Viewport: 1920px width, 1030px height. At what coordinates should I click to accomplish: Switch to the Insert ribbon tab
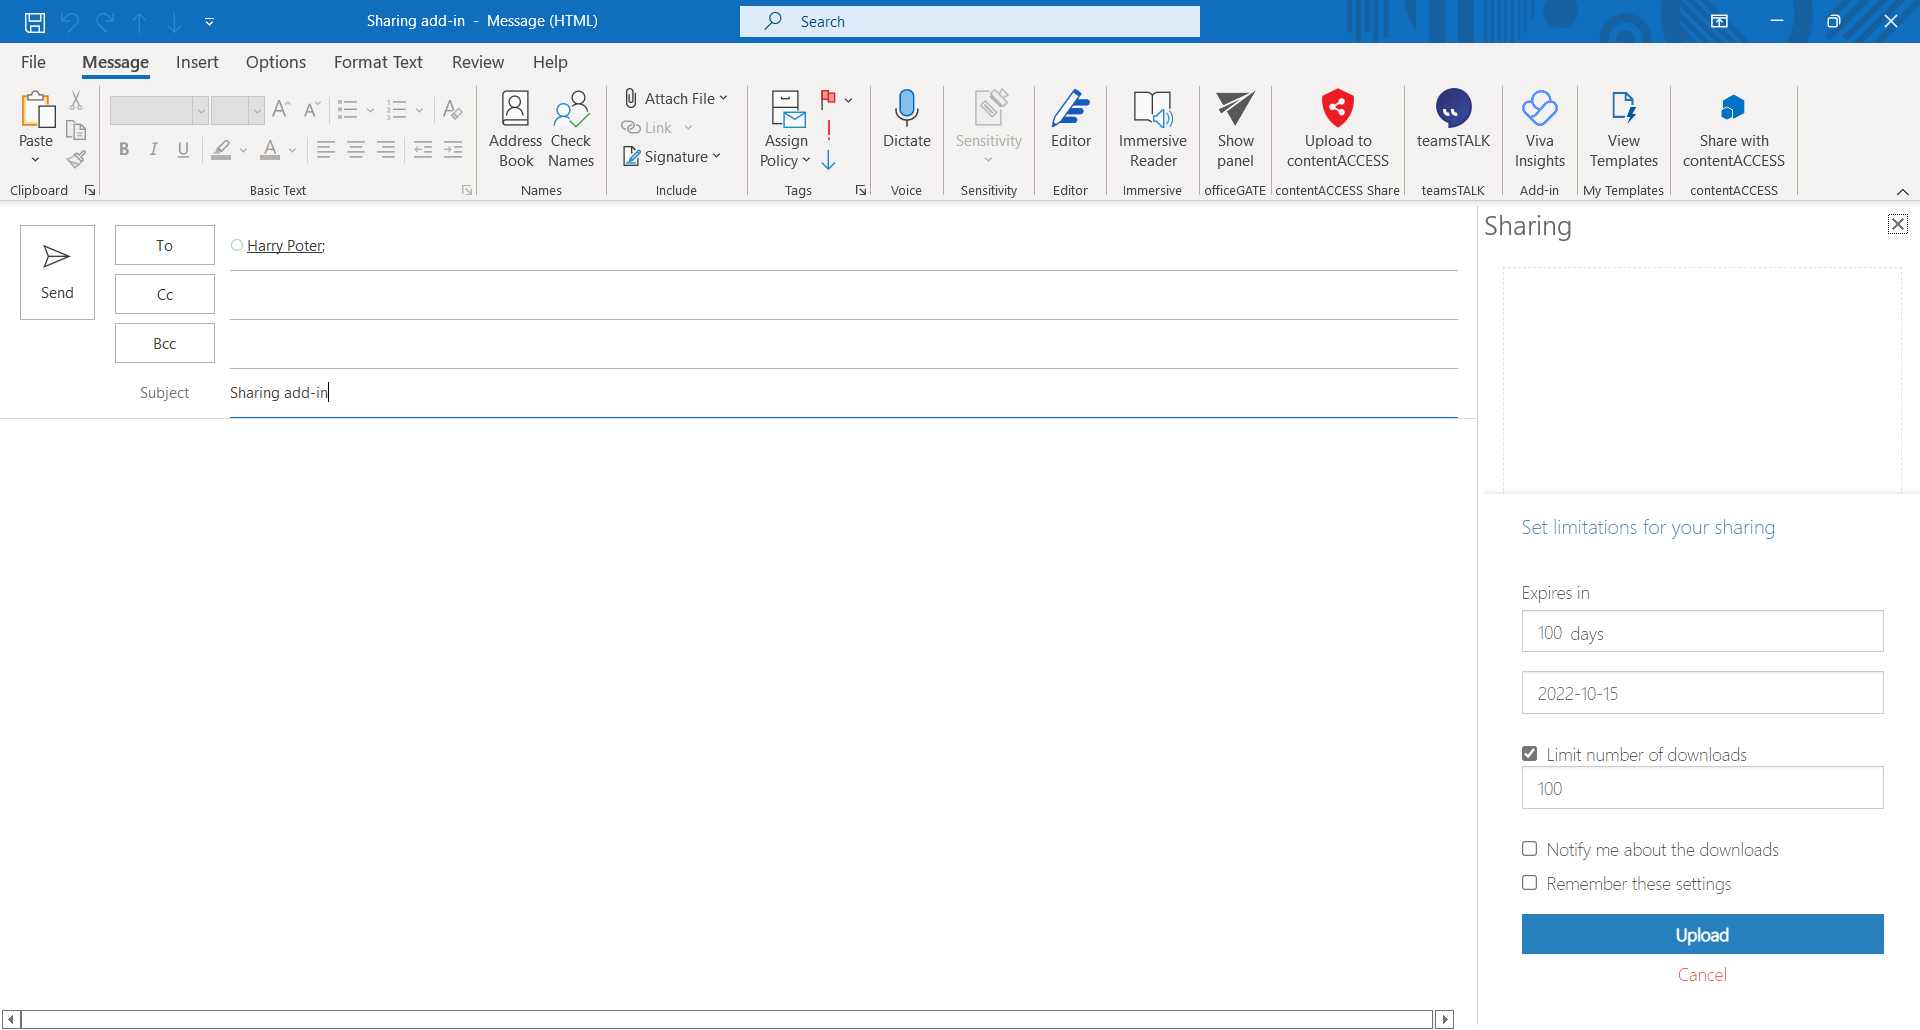click(197, 62)
